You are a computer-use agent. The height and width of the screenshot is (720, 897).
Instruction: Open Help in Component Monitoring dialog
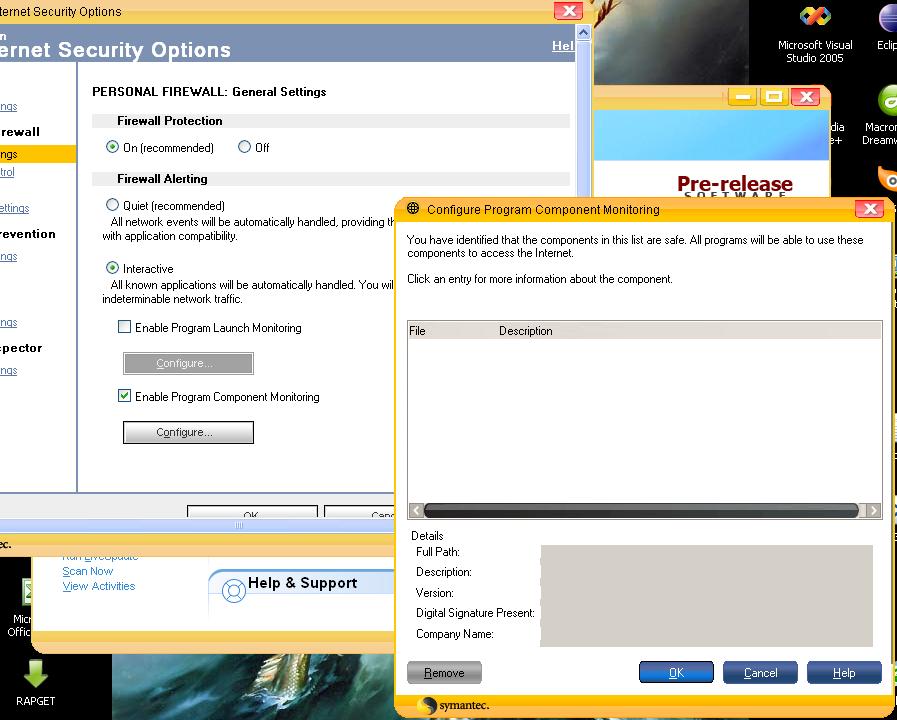844,673
